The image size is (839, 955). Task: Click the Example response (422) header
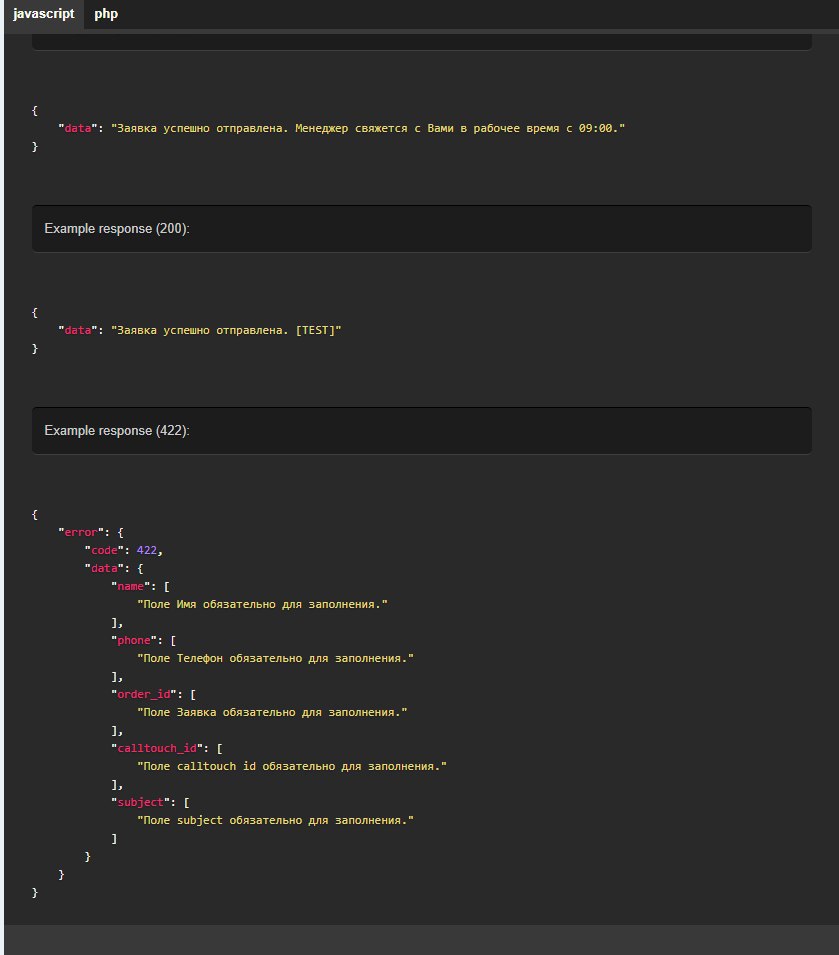421,431
